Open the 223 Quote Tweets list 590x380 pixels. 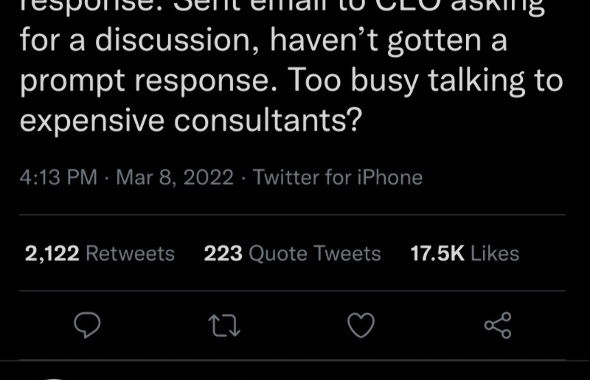coord(292,253)
